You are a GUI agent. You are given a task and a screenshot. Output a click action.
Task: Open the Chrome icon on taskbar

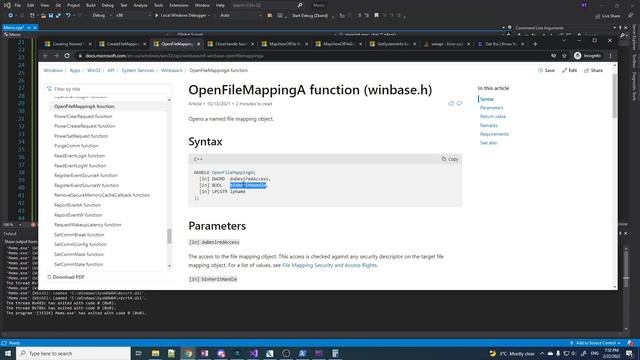188,353
